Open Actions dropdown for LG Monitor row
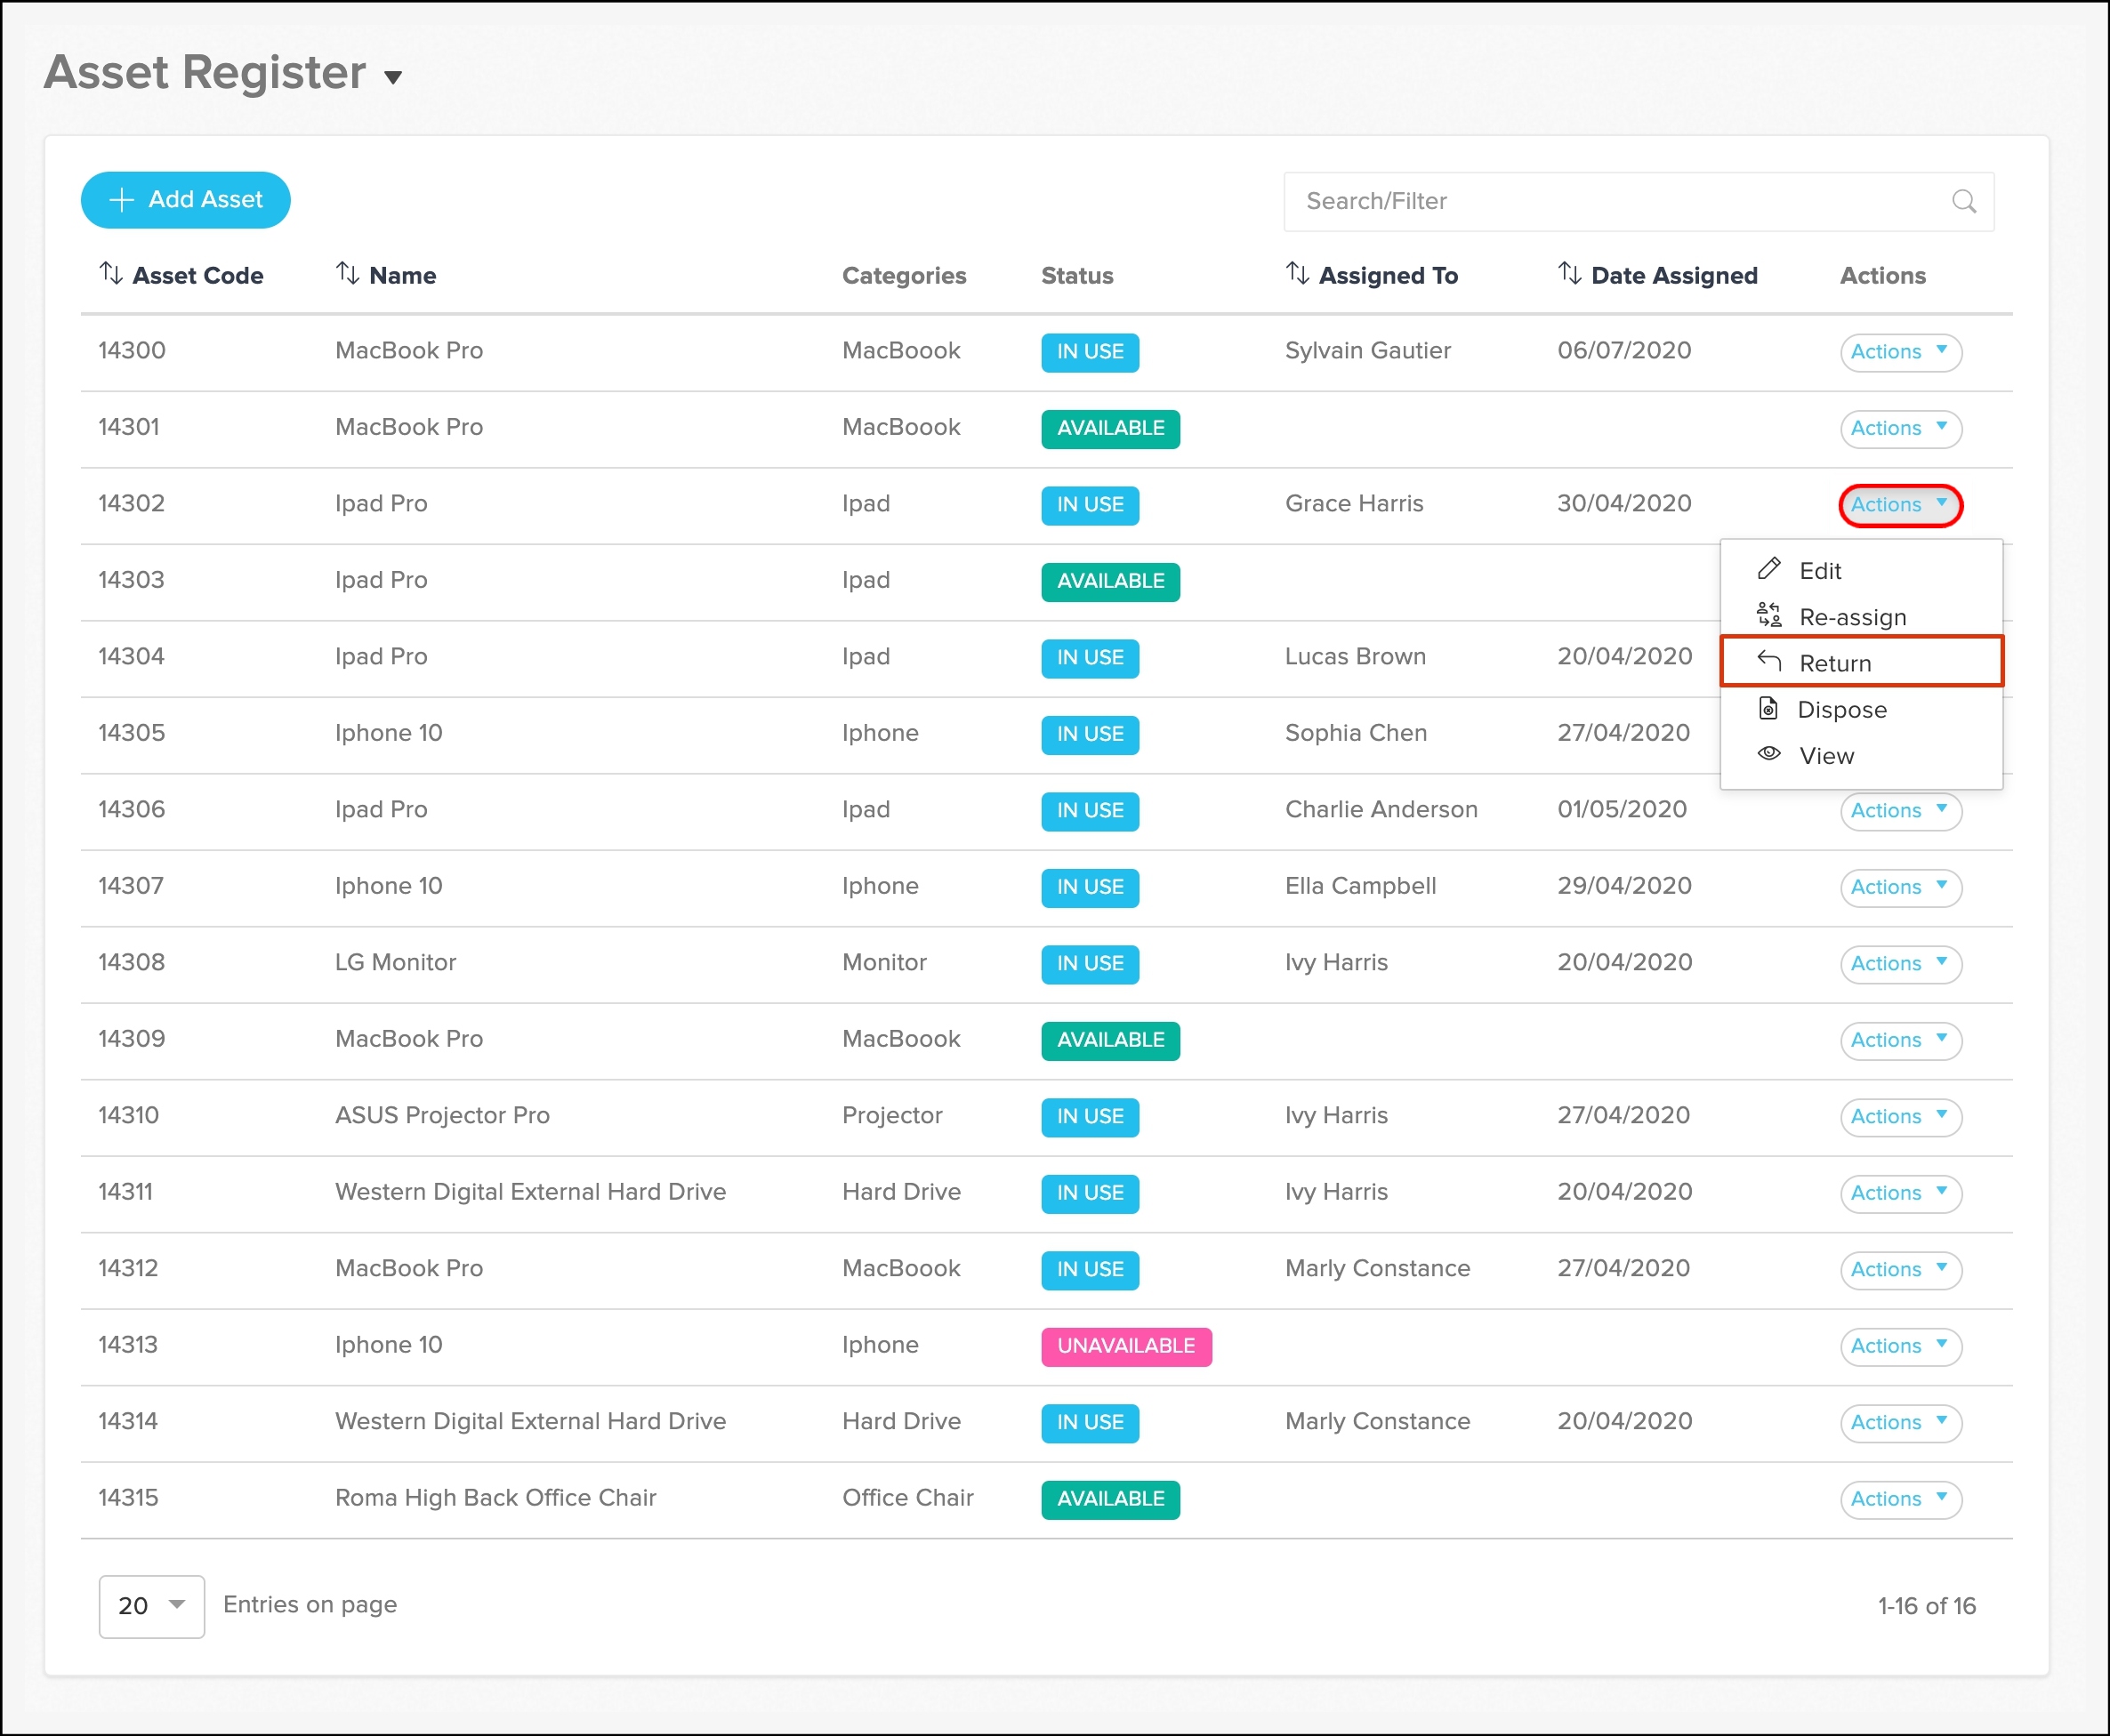This screenshot has height=1736, width=2110. (x=1899, y=963)
